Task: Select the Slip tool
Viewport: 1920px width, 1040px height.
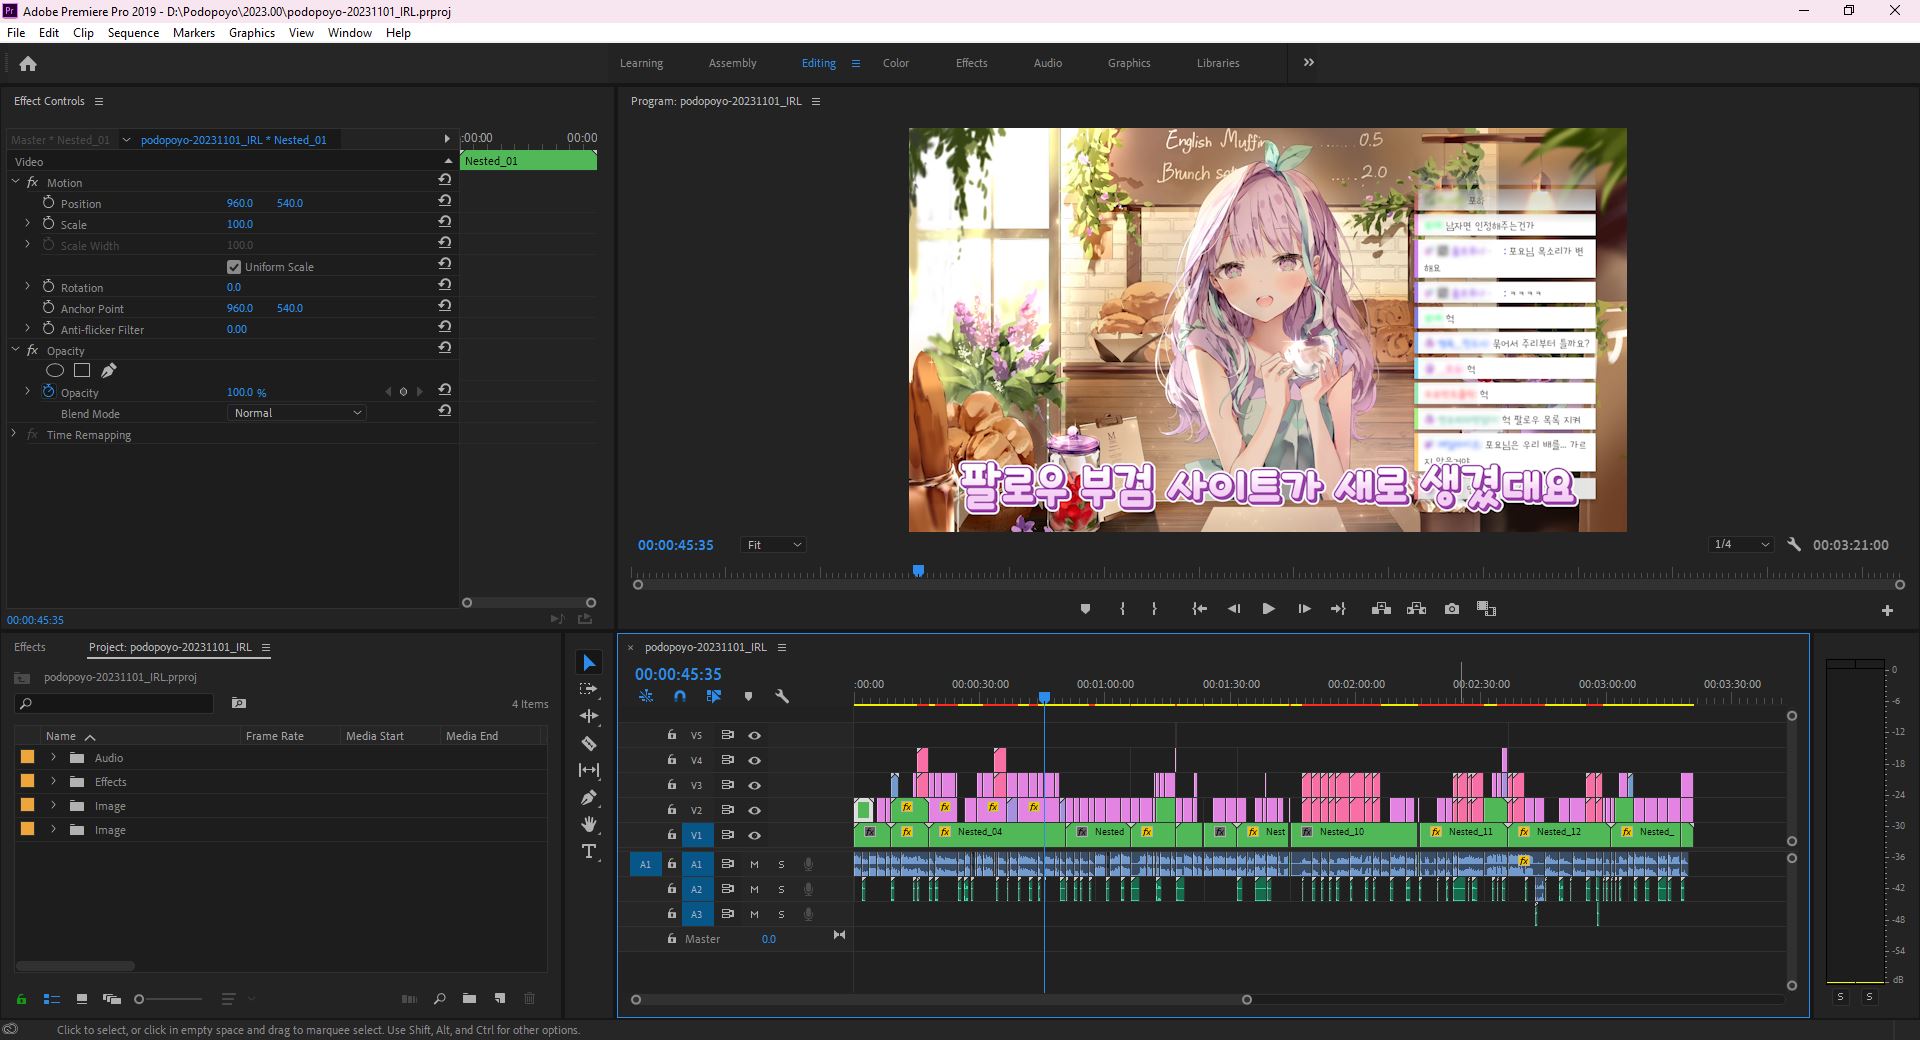Action: tap(589, 770)
